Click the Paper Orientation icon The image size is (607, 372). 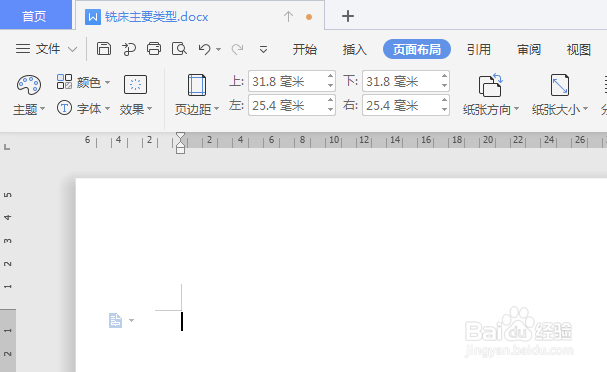pyautogui.click(x=490, y=85)
